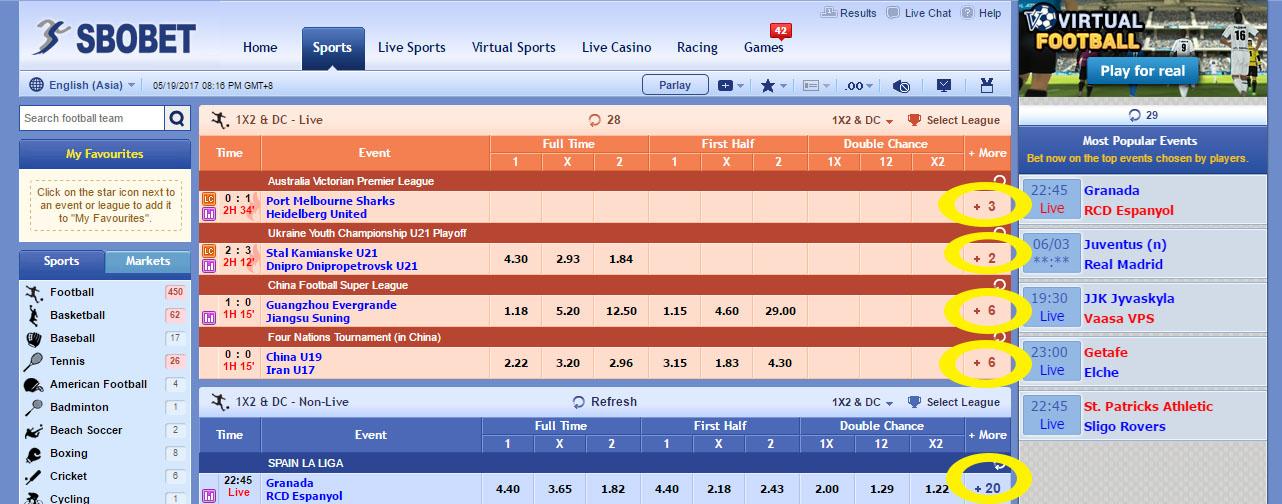Image resolution: width=1282 pixels, height=504 pixels.
Task: Expand +2 more markets for Stal Kamianske U21
Action: click(x=985, y=259)
